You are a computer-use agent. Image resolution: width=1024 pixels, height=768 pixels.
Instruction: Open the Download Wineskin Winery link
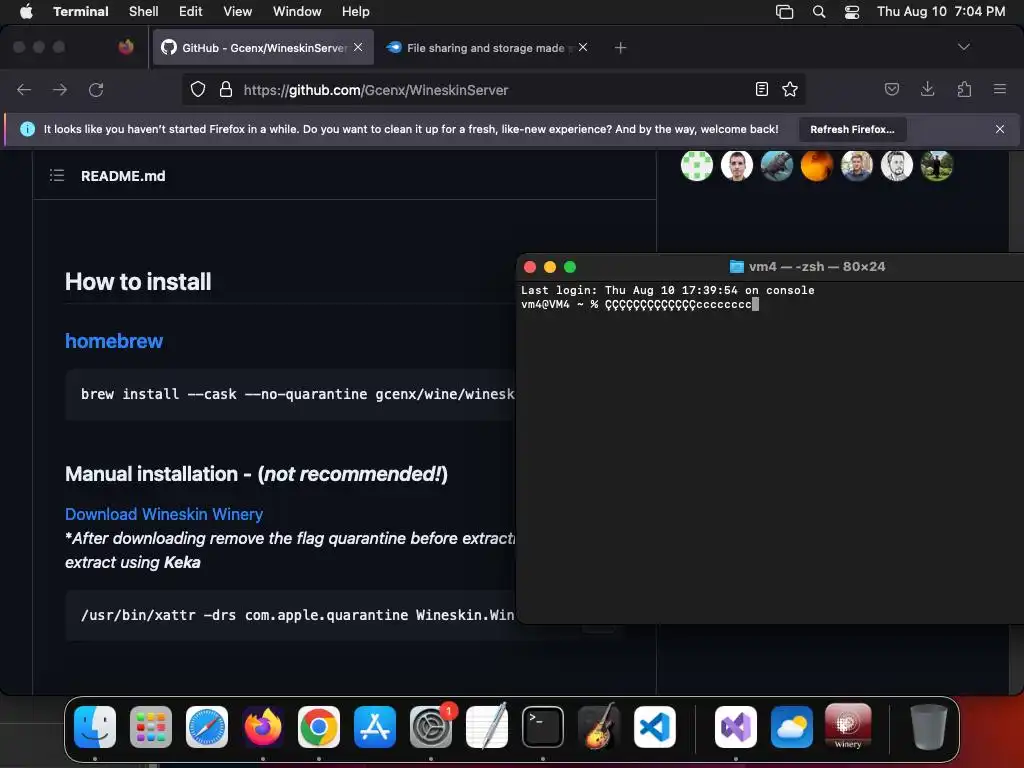164,514
